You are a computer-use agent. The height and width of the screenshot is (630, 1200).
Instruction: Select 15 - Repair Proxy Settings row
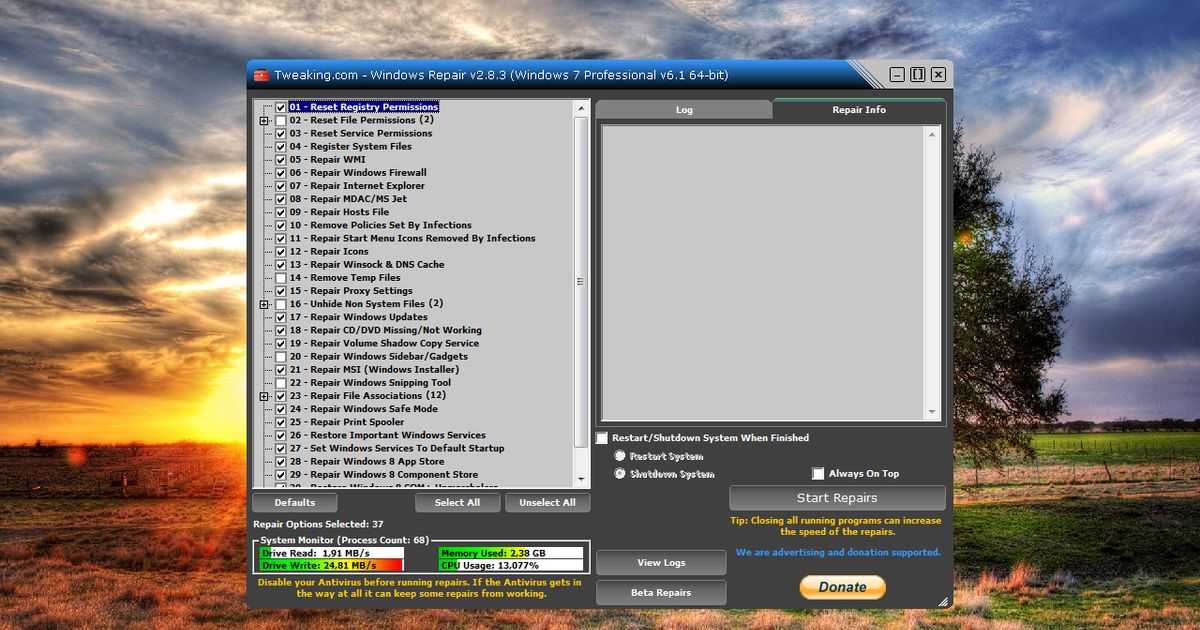(351, 291)
